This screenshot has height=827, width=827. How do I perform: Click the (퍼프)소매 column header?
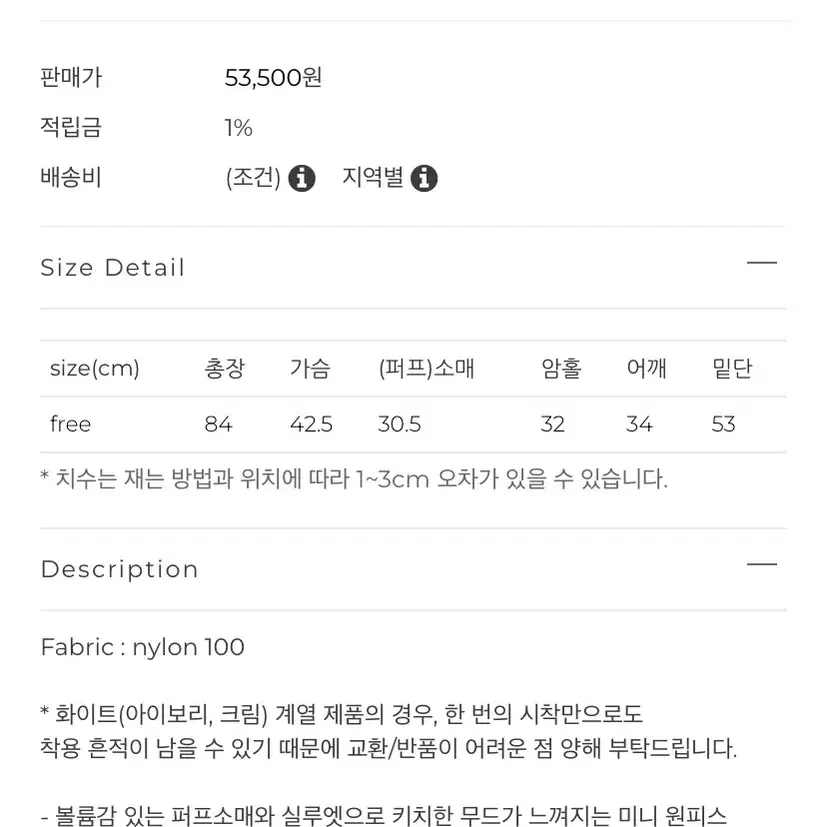coord(426,368)
